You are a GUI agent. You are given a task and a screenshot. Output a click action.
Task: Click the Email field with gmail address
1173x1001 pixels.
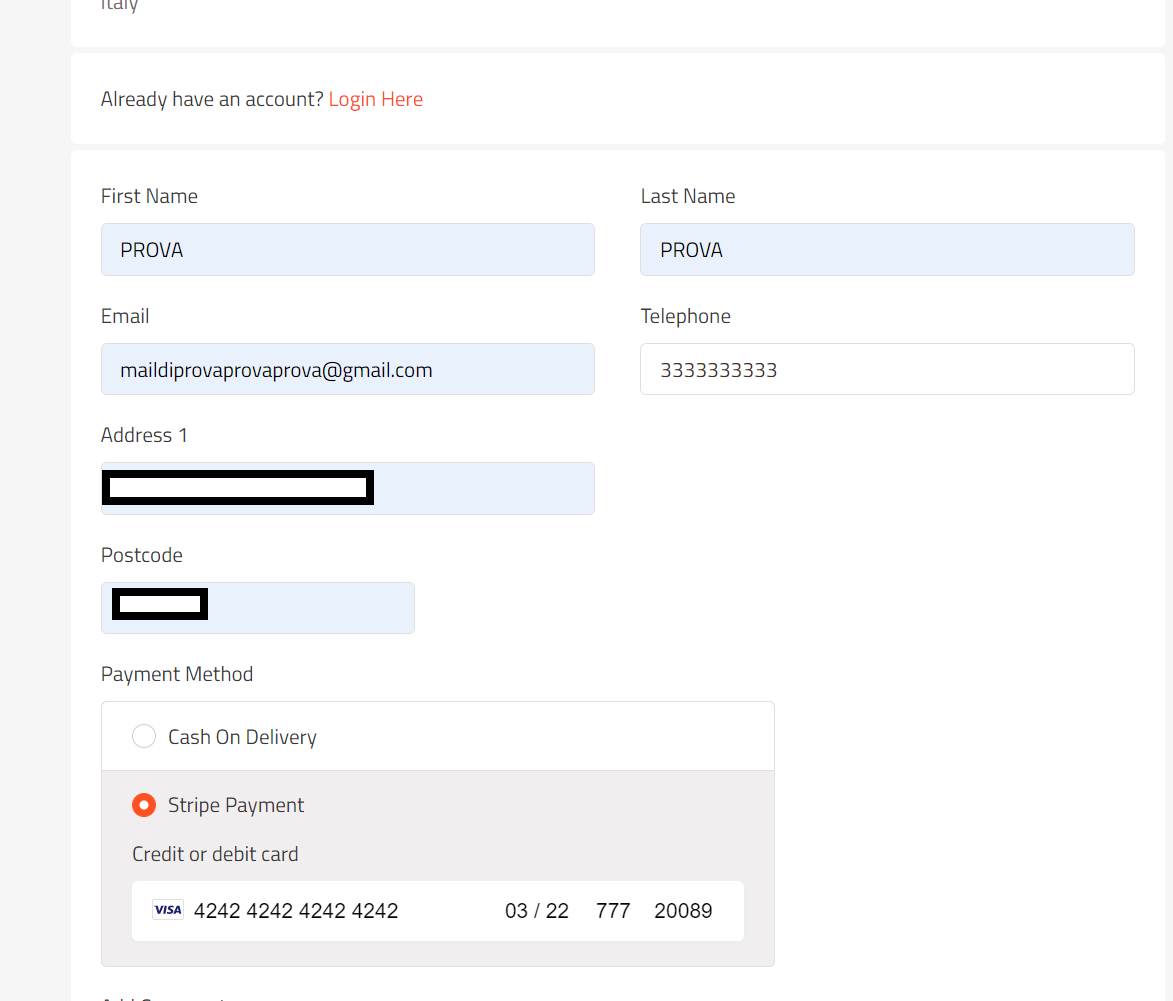347,369
